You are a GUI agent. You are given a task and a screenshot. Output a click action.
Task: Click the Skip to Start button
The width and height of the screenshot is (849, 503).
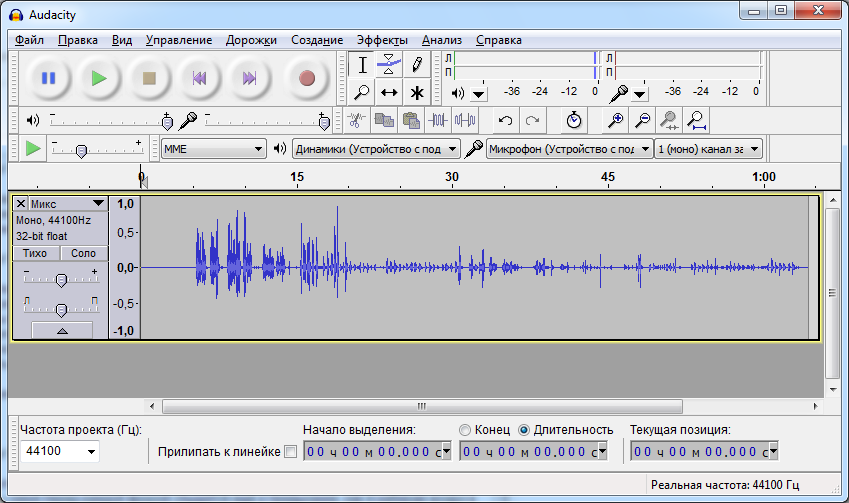coord(200,78)
